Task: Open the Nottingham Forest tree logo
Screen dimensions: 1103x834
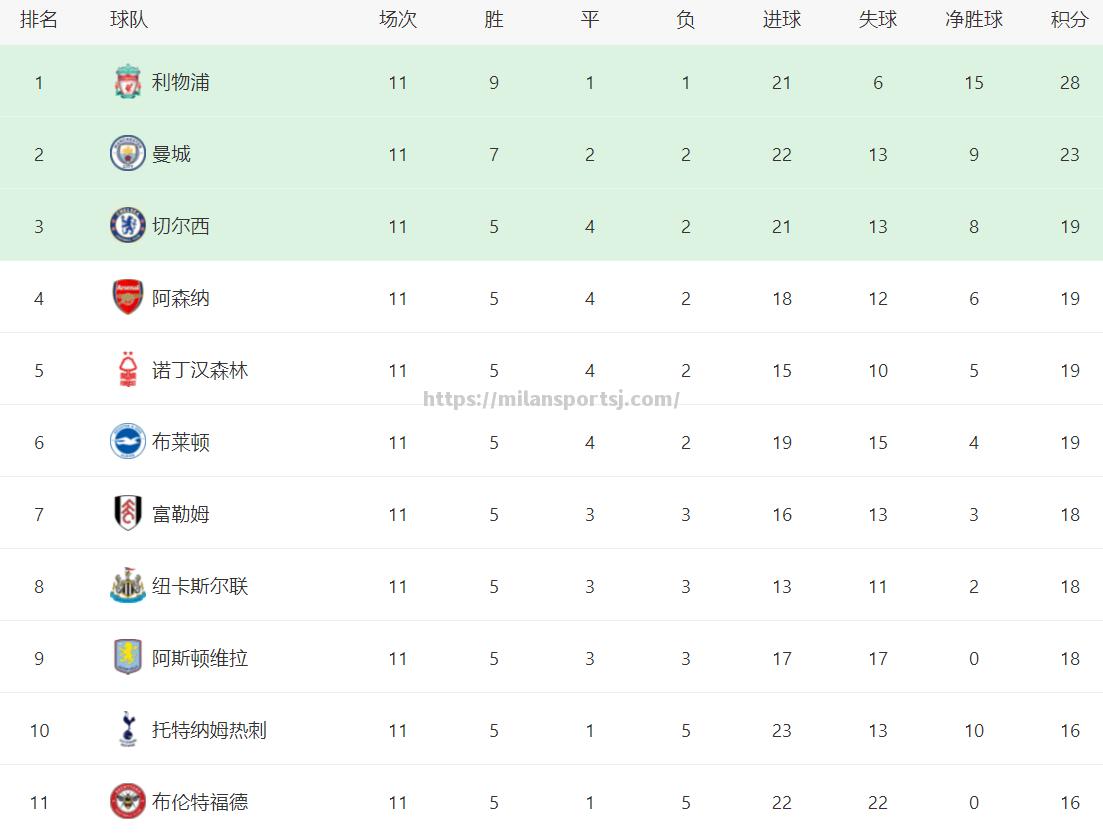Action: click(127, 370)
